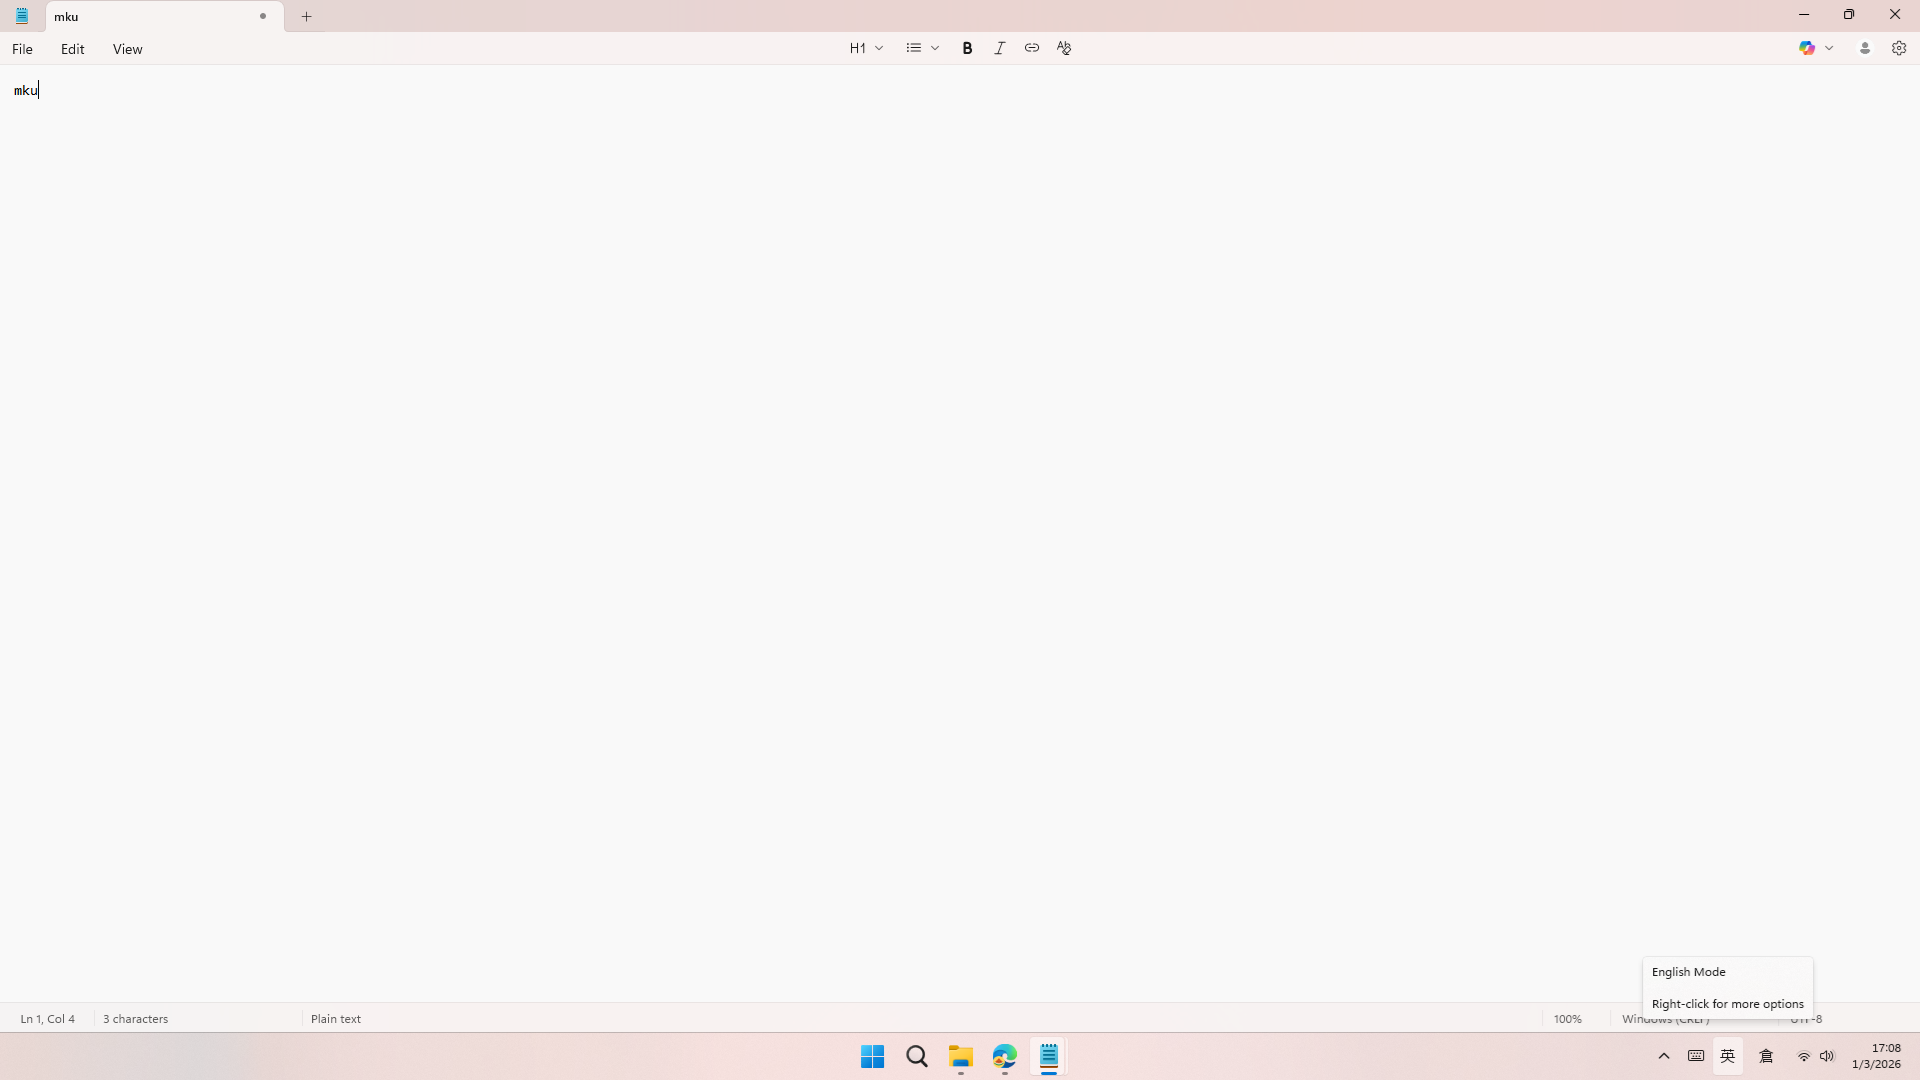The width and height of the screenshot is (1920, 1080).
Task: Open Windows Search from taskbar
Action: coord(916,1057)
